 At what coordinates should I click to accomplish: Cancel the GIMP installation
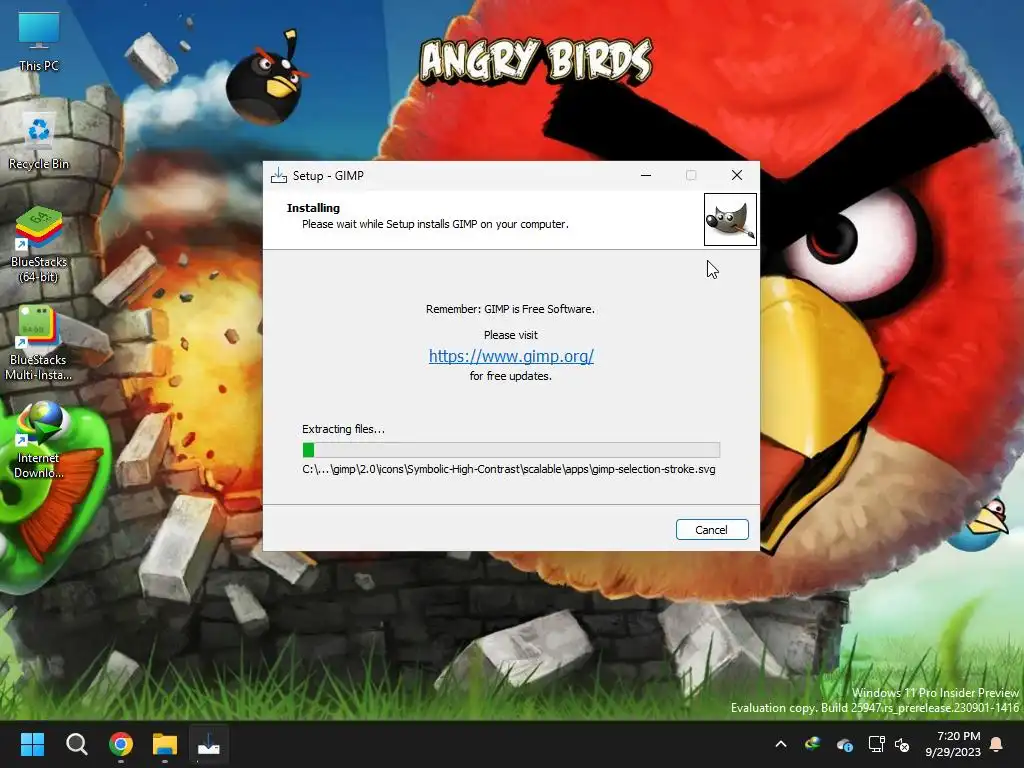click(712, 530)
